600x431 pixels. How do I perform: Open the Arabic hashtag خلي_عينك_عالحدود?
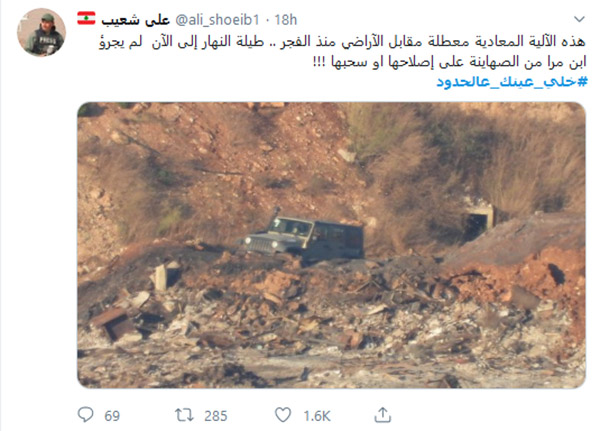coord(512,82)
